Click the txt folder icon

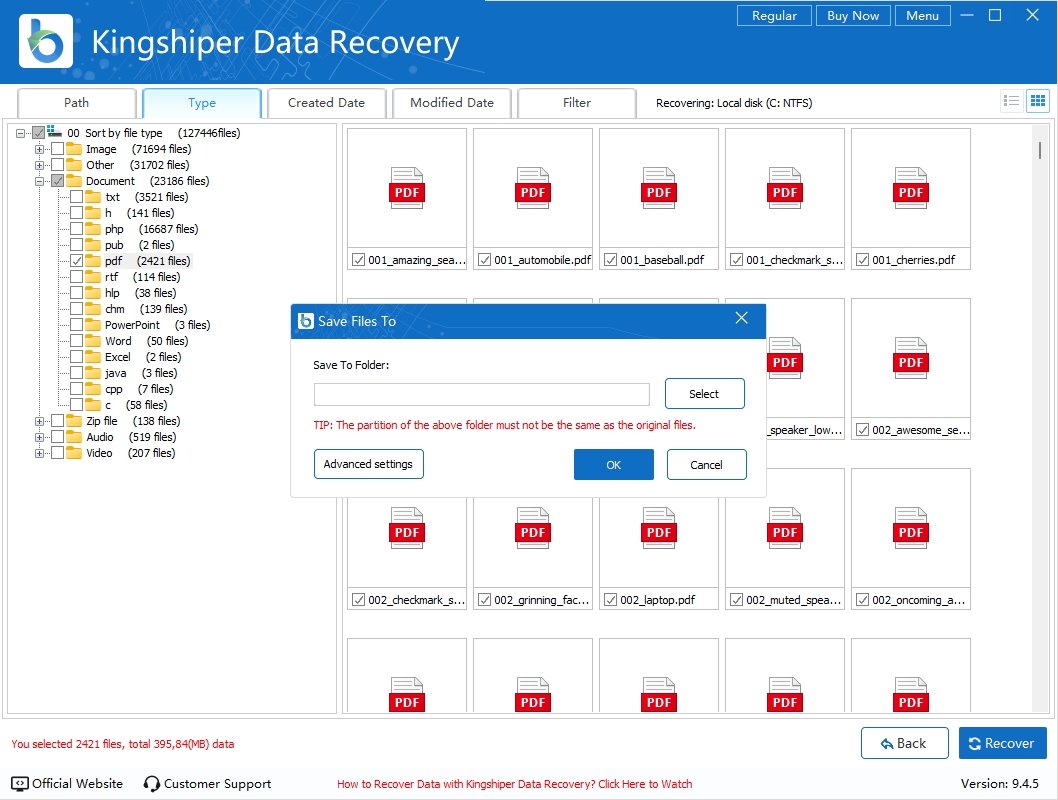(x=93, y=197)
